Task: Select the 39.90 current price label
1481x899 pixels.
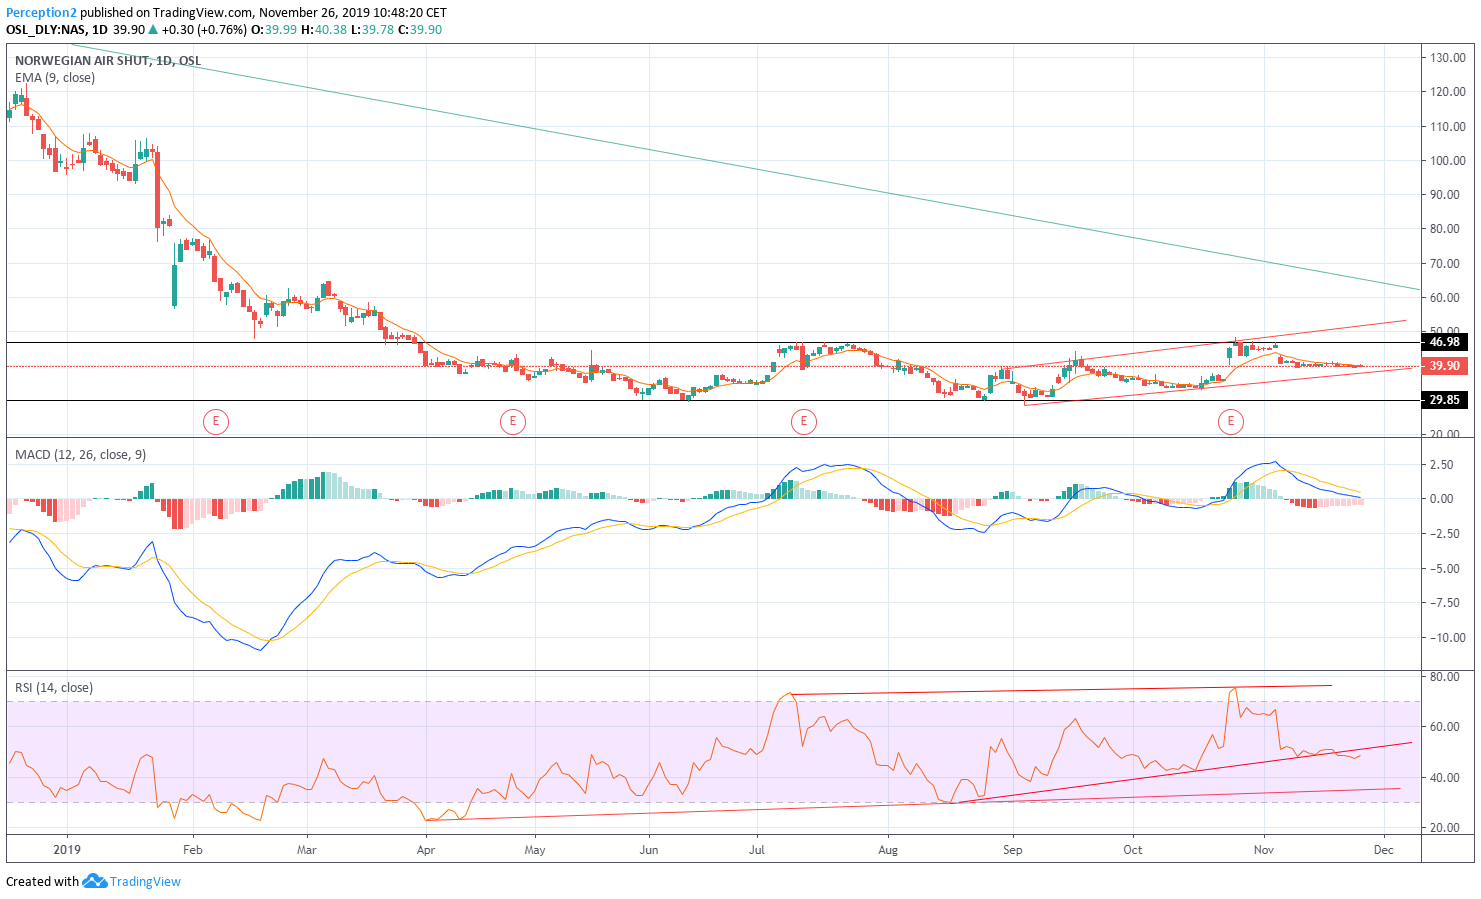Action: (x=1444, y=366)
